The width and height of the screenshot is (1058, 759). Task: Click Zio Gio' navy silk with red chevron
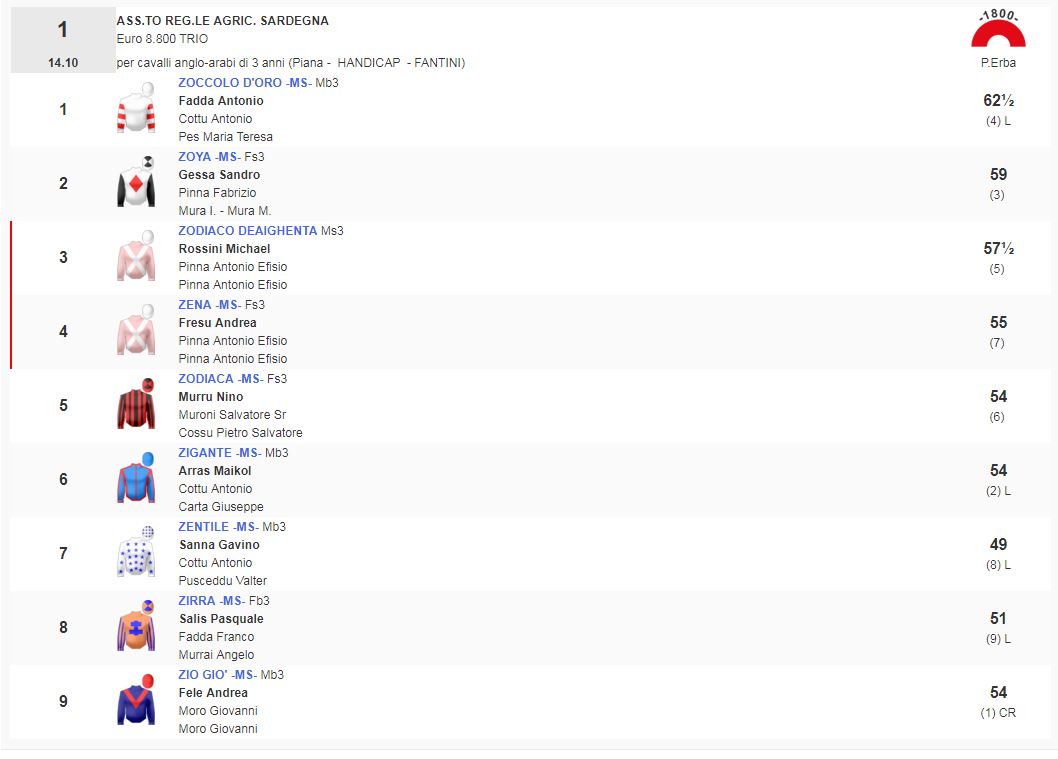tap(136, 701)
